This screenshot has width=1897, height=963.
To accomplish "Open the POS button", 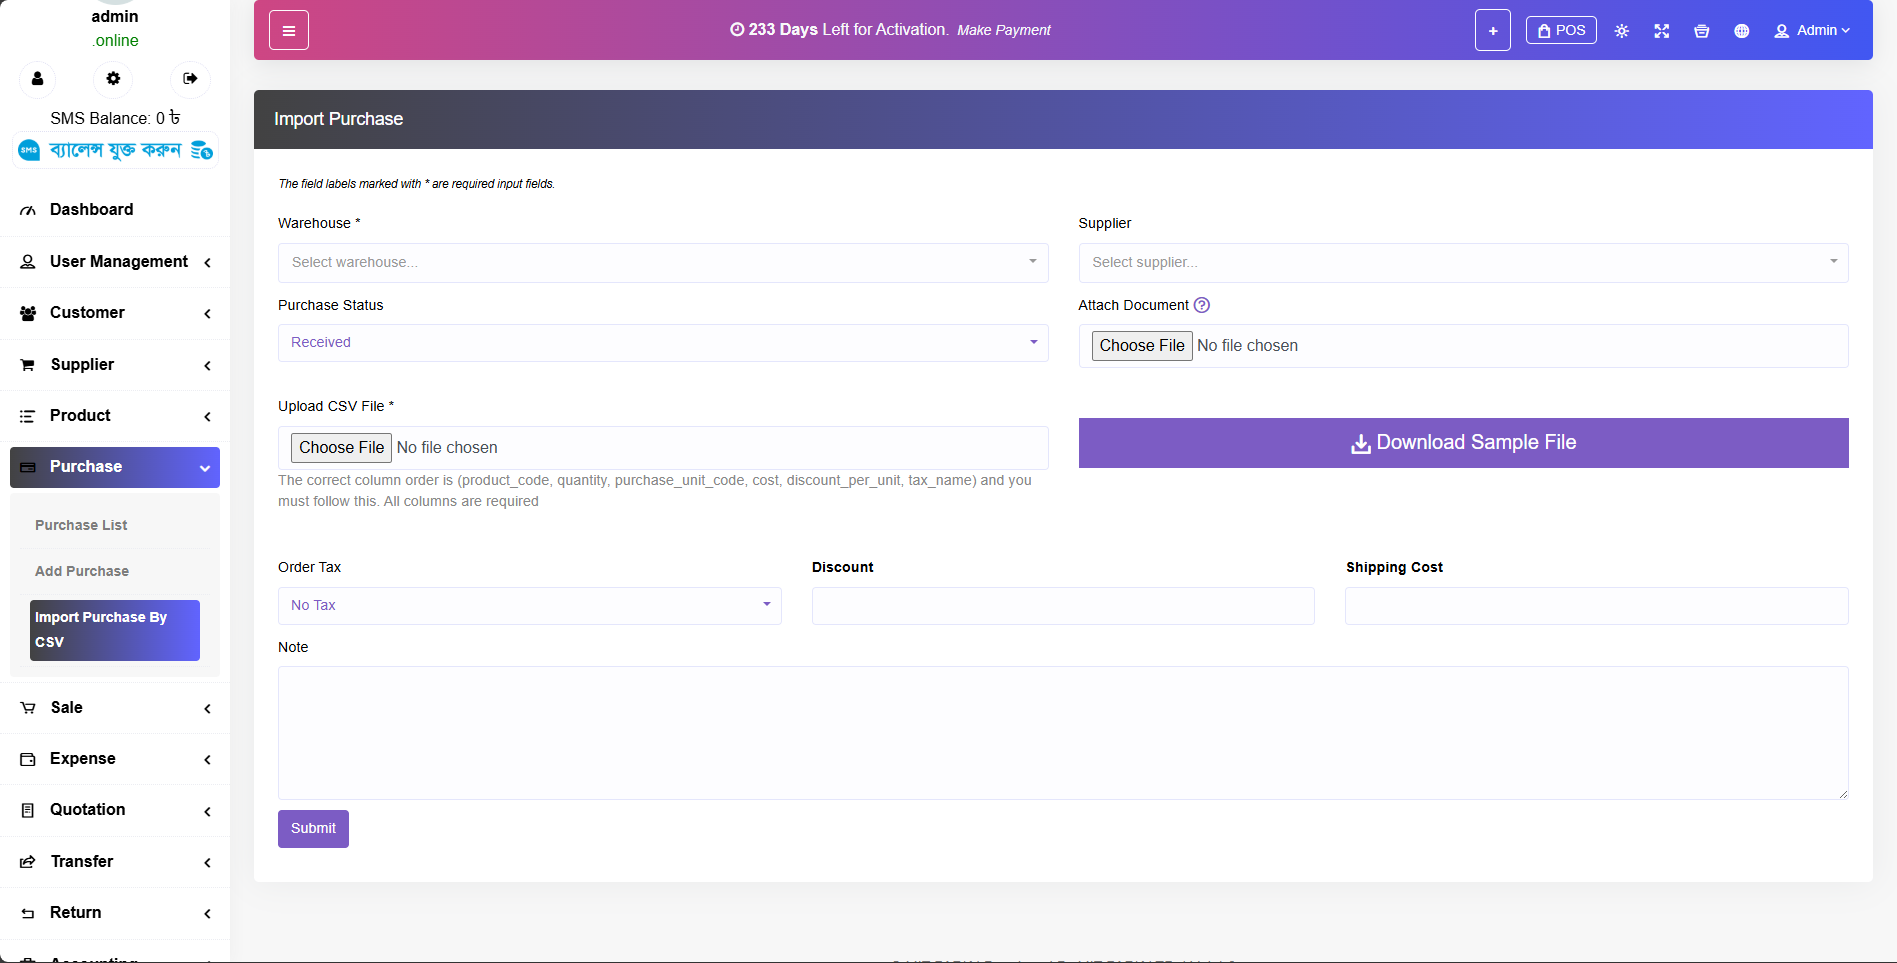I will [1560, 30].
